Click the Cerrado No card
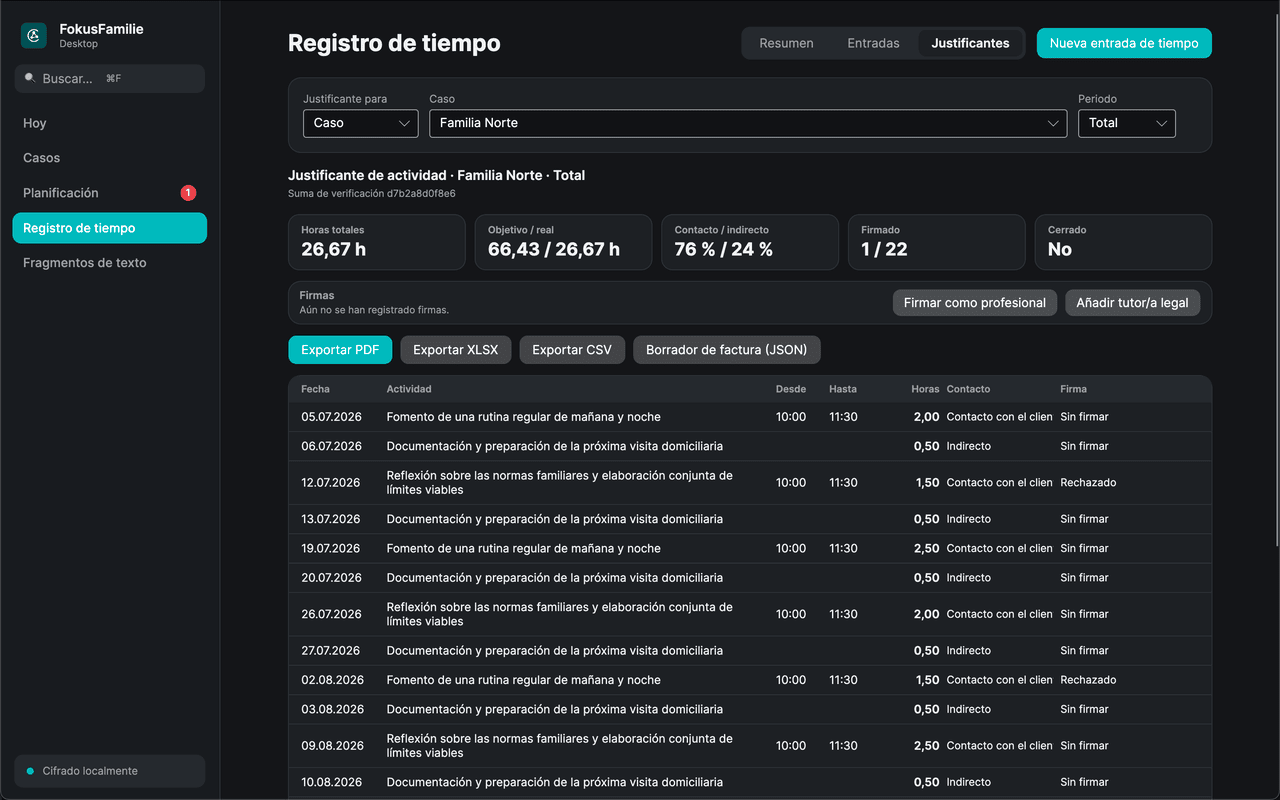Screen dimensions: 1280x800 click(1123, 242)
